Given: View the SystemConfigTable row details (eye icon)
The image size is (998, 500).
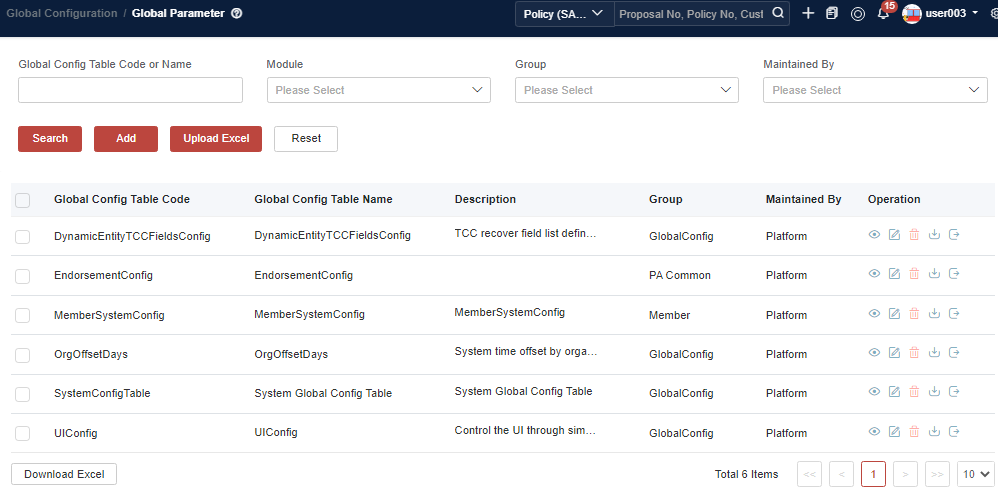Looking at the screenshot, I should pyautogui.click(x=875, y=392).
